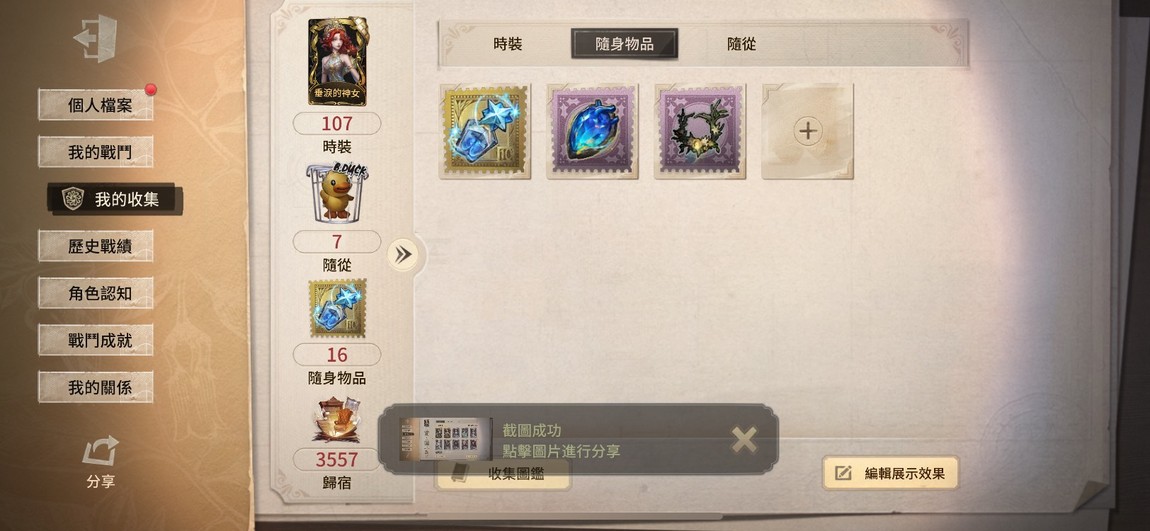Select the blue heart gem accessory
The image size is (1150, 531).
pyautogui.click(x=592, y=131)
